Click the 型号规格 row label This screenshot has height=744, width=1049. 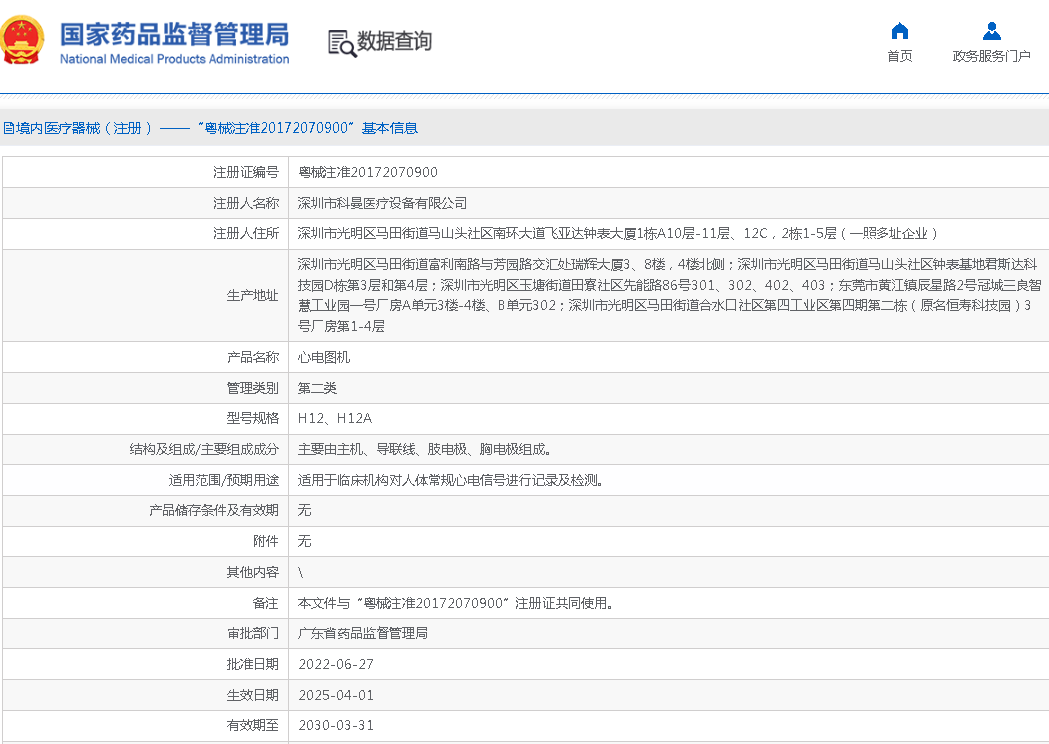tap(252, 419)
